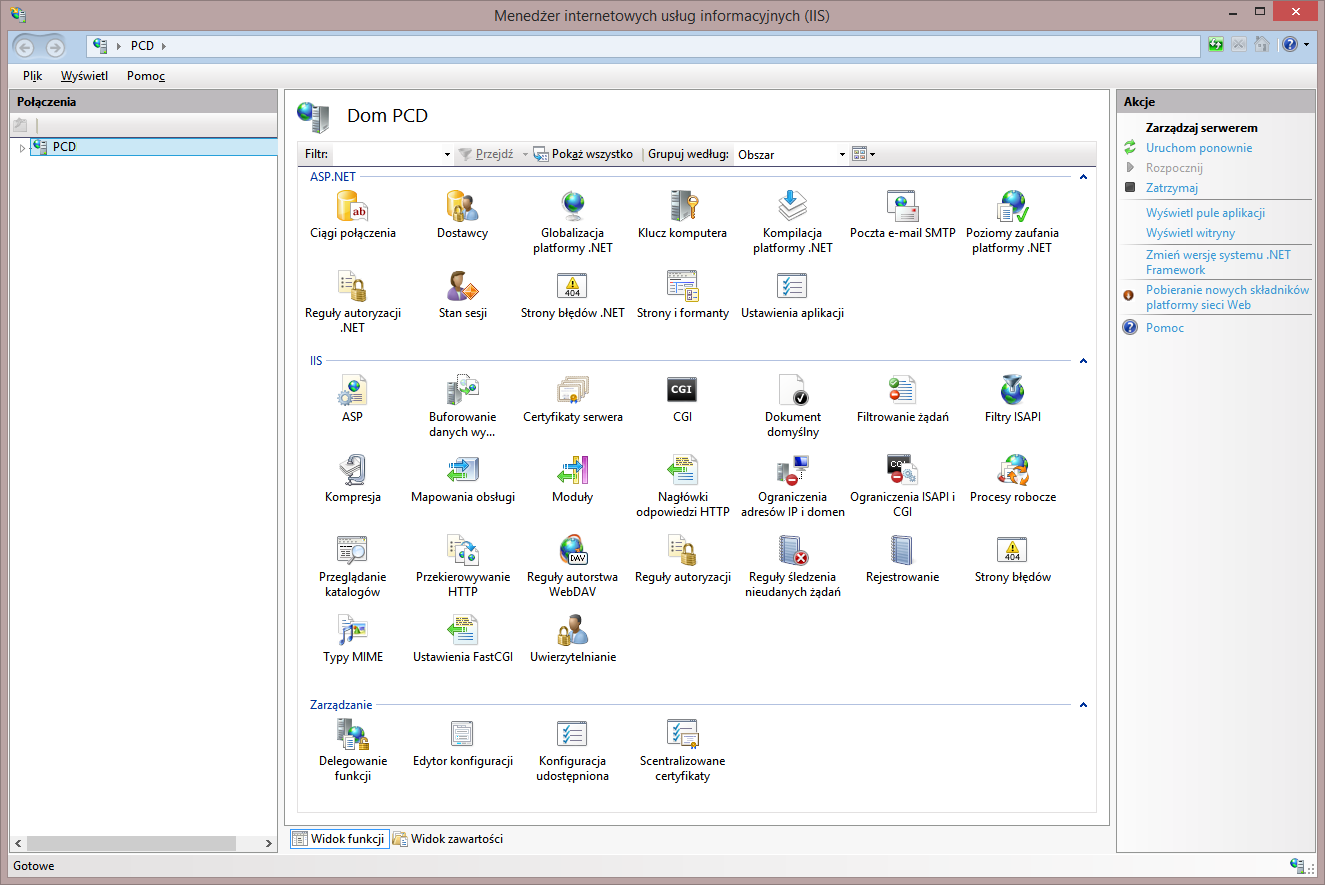Open the Filtr dropdown arrow
The image size is (1325, 885).
pos(447,155)
